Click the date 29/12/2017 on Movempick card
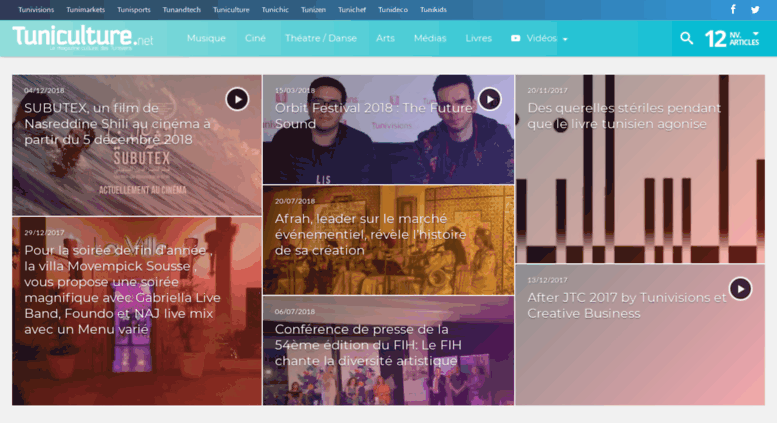This screenshot has width=777, height=423. point(44,233)
